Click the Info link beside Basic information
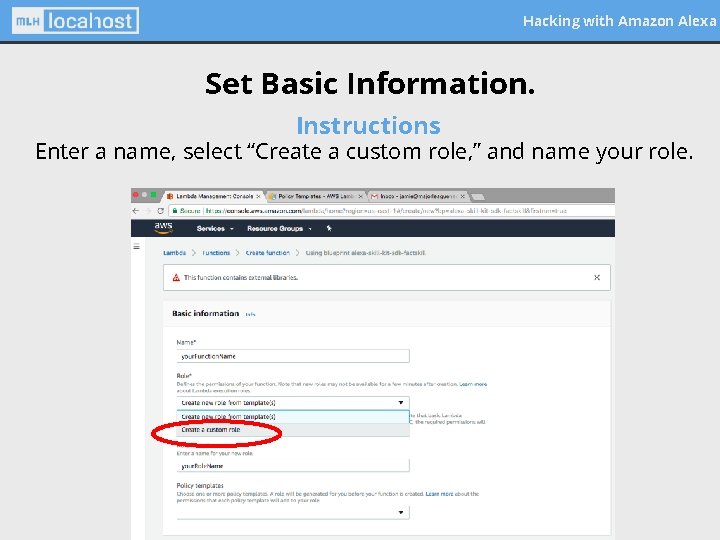 click(250, 315)
